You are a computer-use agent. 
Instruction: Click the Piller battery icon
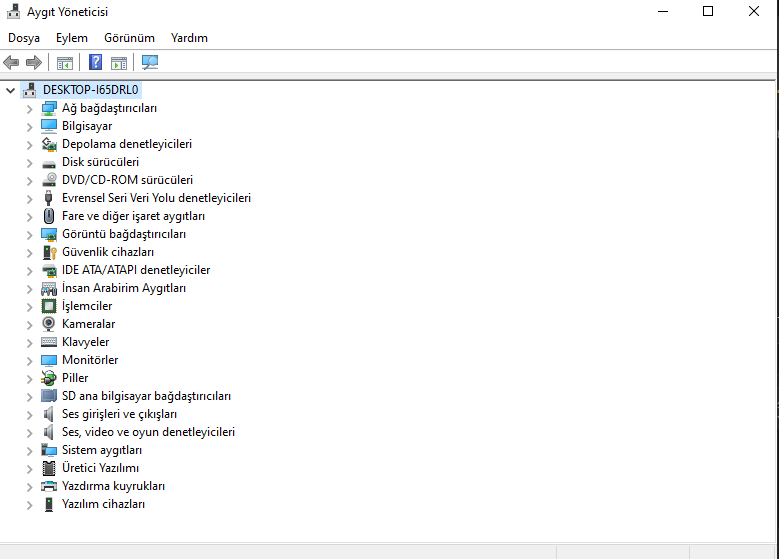49,378
